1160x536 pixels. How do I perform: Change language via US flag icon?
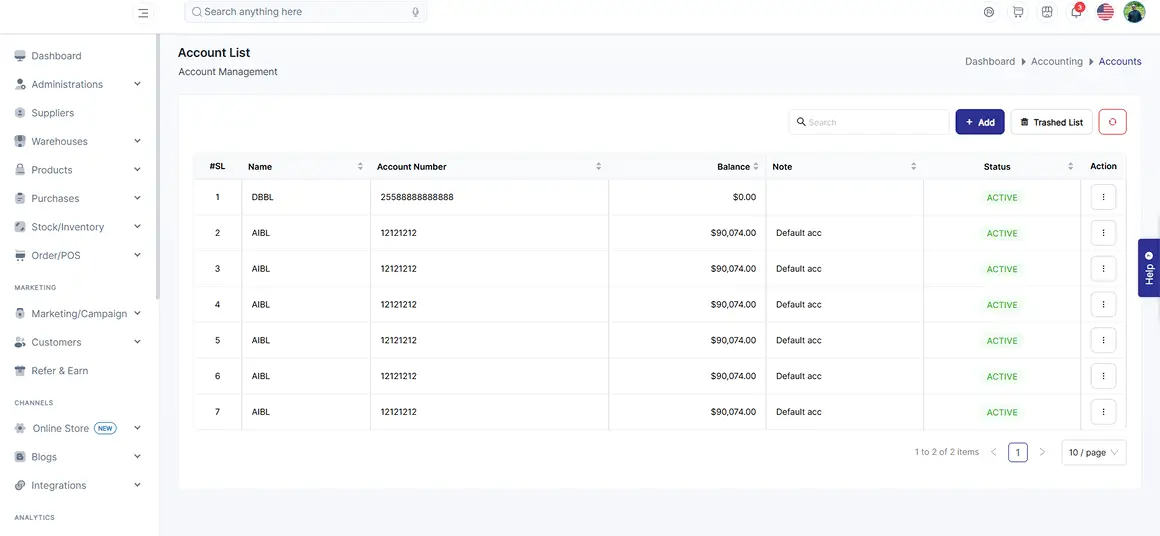pos(1105,12)
